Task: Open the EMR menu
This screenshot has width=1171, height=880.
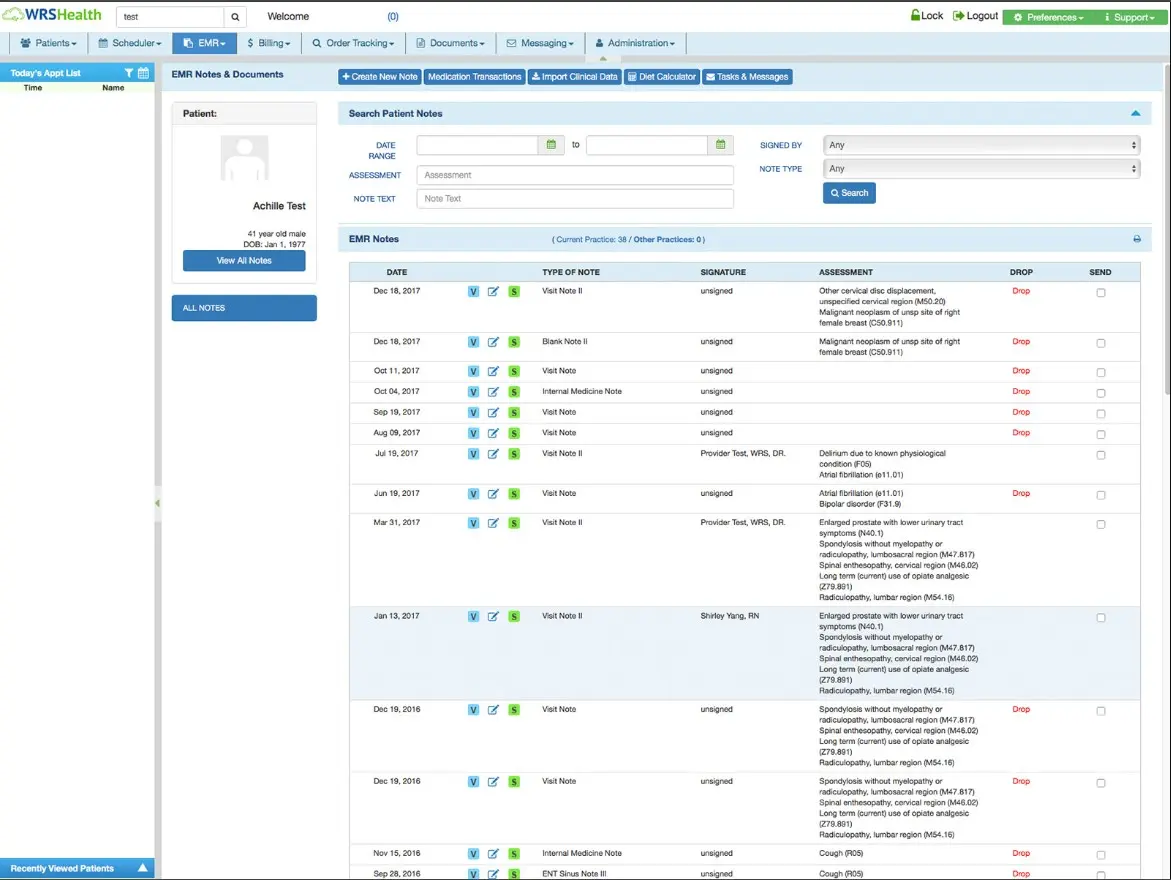Action: coord(204,43)
